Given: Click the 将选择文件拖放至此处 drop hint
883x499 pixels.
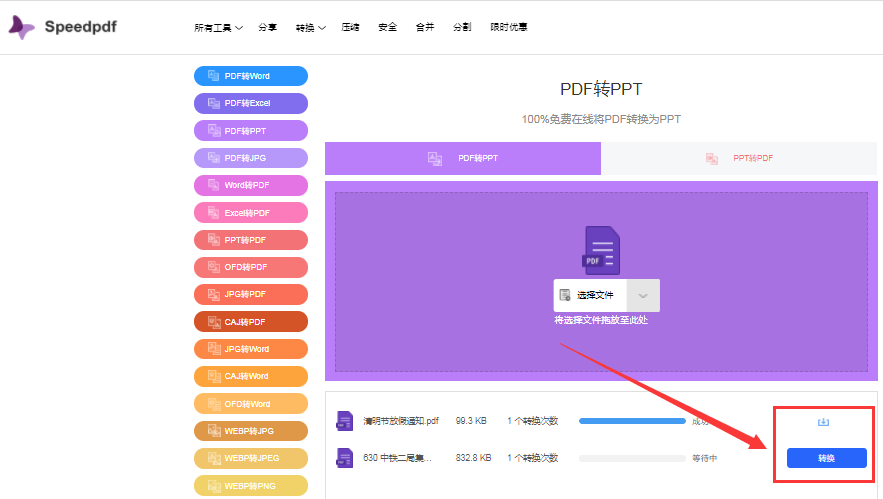Looking at the screenshot, I should (x=601, y=320).
